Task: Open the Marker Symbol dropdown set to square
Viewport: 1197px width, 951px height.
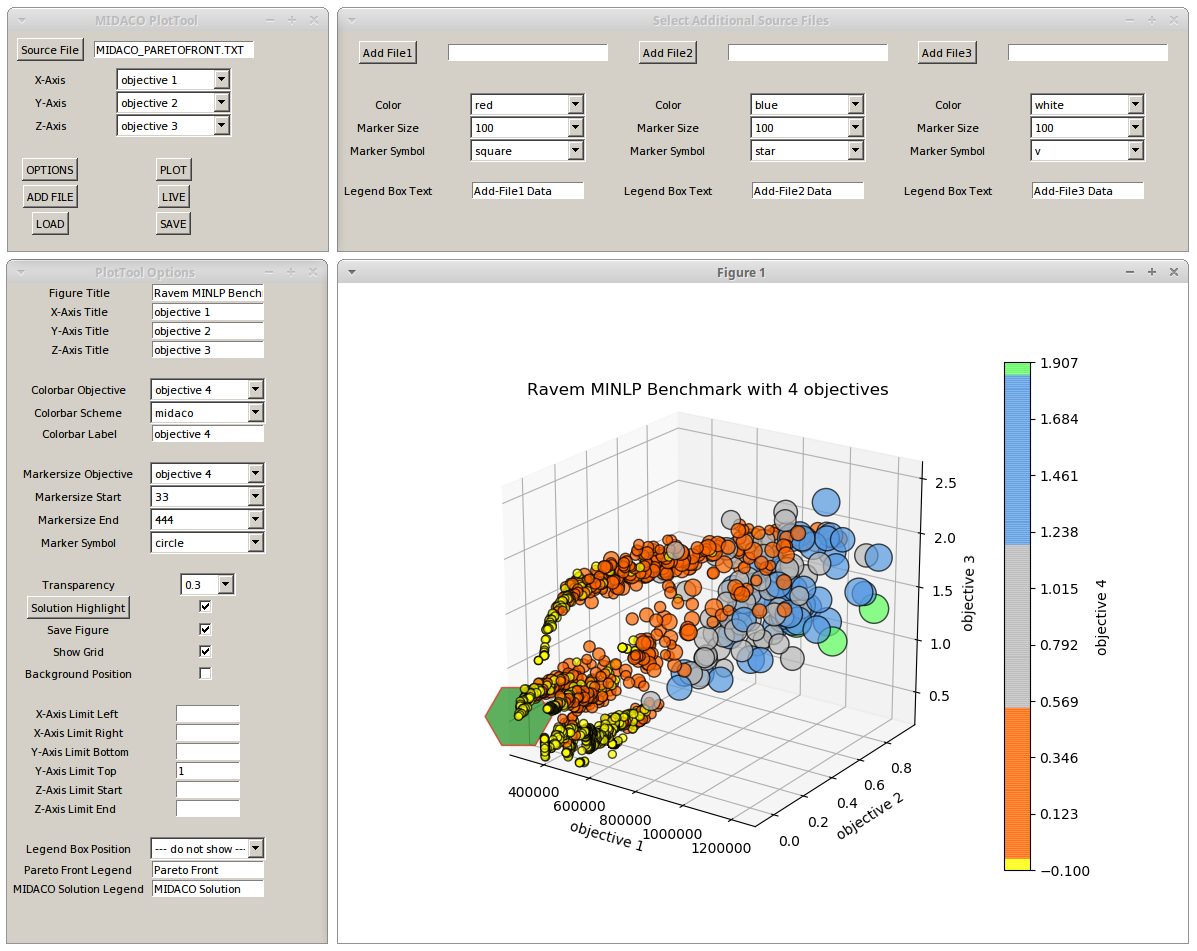Action: coord(528,151)
